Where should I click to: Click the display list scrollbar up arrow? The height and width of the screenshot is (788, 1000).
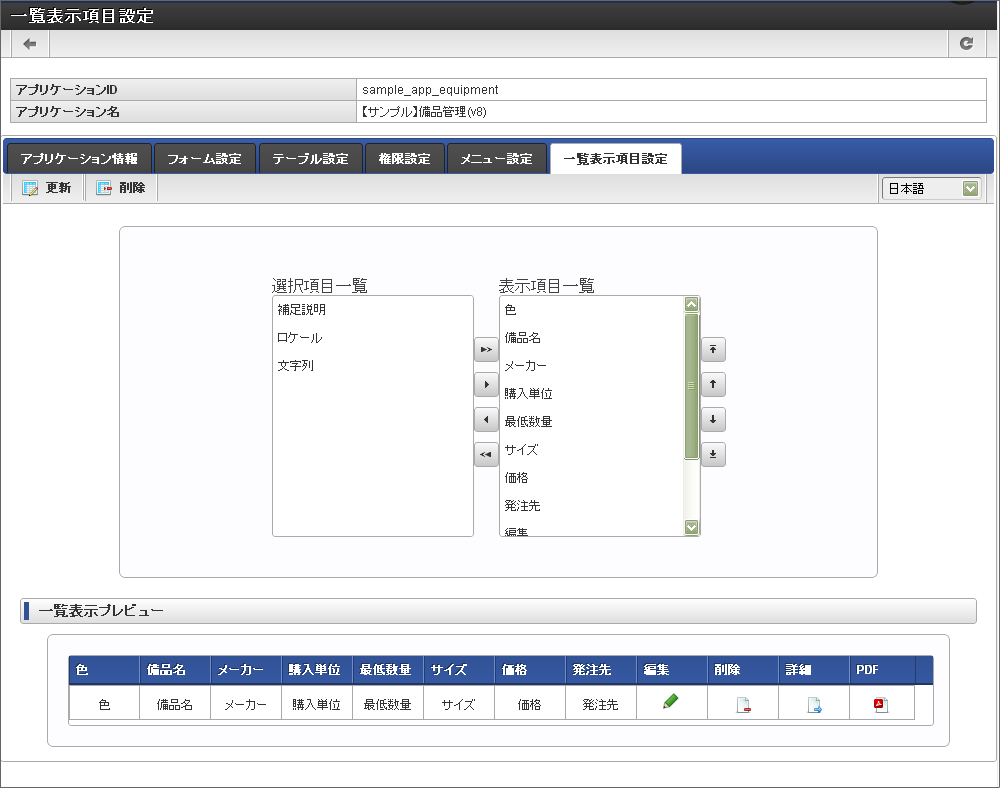coord(691,305)
